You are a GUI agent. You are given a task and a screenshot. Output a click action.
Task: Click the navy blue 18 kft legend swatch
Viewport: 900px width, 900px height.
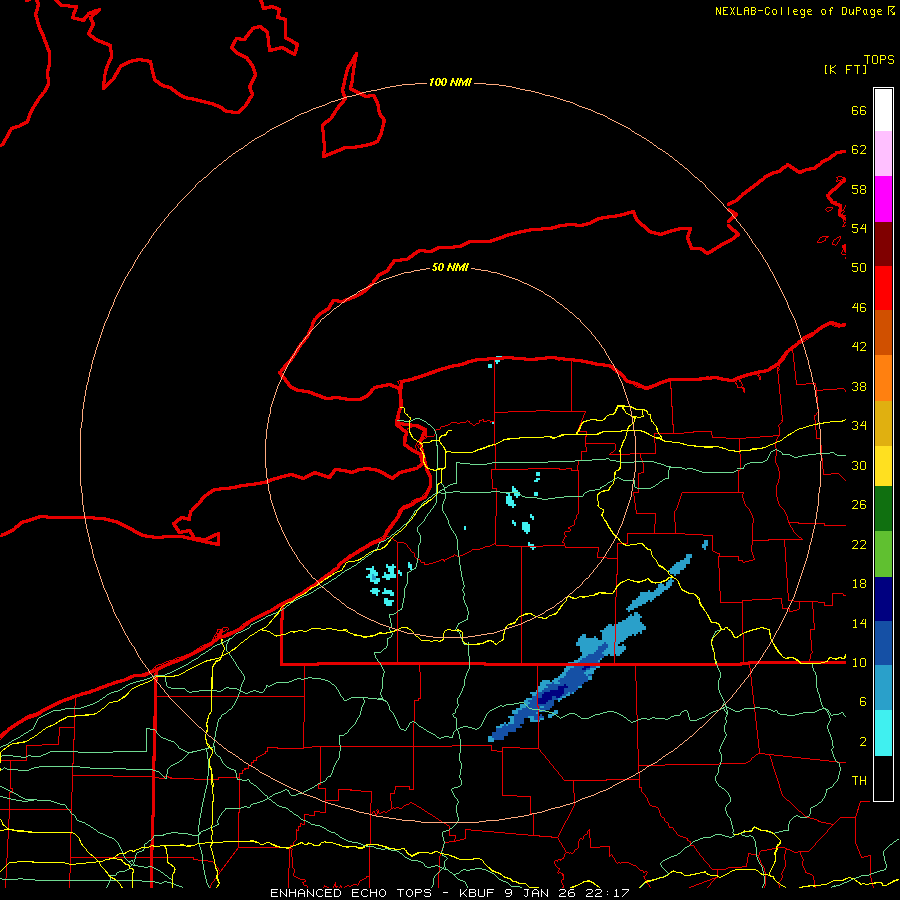(x=883, y=599)
